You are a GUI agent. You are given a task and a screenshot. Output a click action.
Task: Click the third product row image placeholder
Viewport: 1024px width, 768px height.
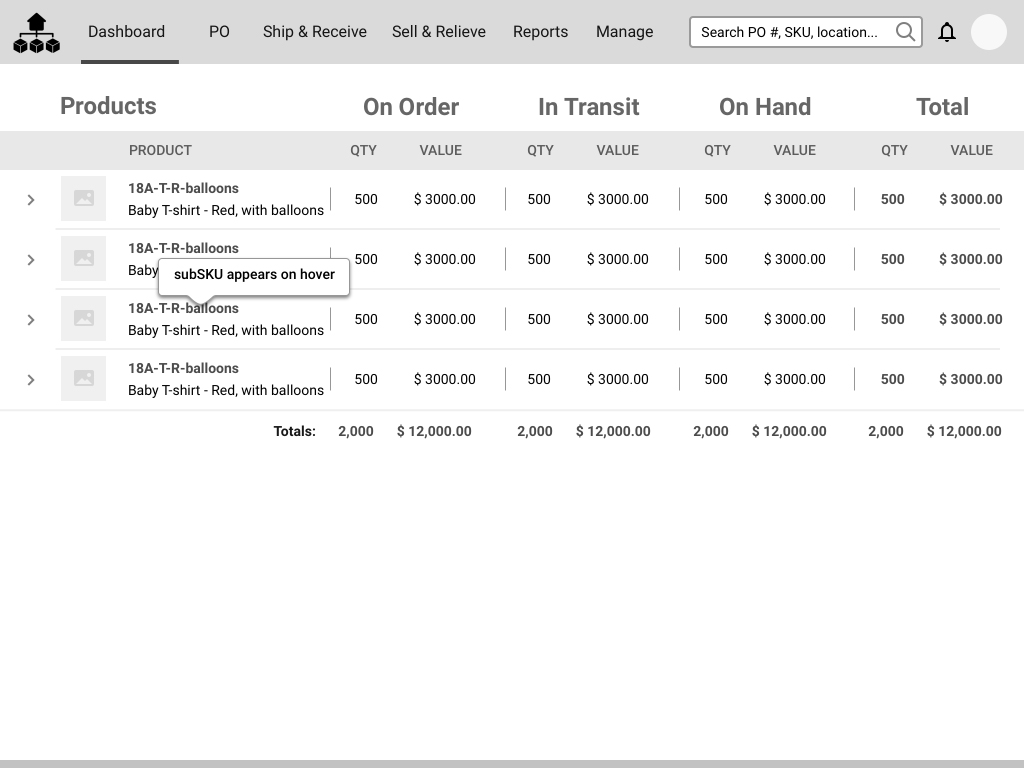pos(83,319)
